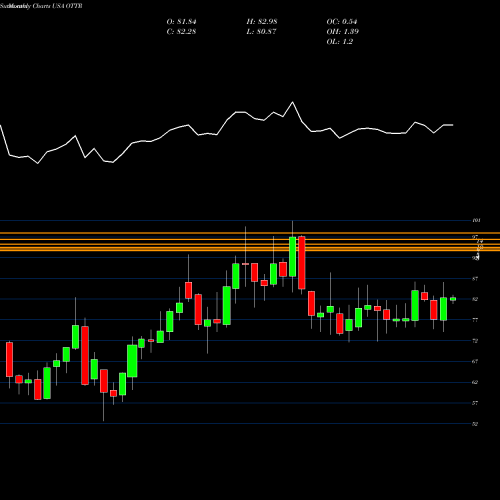Image resolution: width=500 pixels, height=500 pixels.
Task: Click the '52' price axis label
Action: click(475, 424)
